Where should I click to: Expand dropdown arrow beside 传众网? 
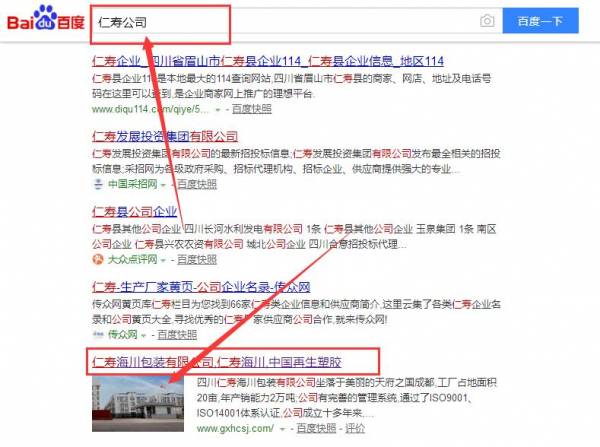[143, 336]
